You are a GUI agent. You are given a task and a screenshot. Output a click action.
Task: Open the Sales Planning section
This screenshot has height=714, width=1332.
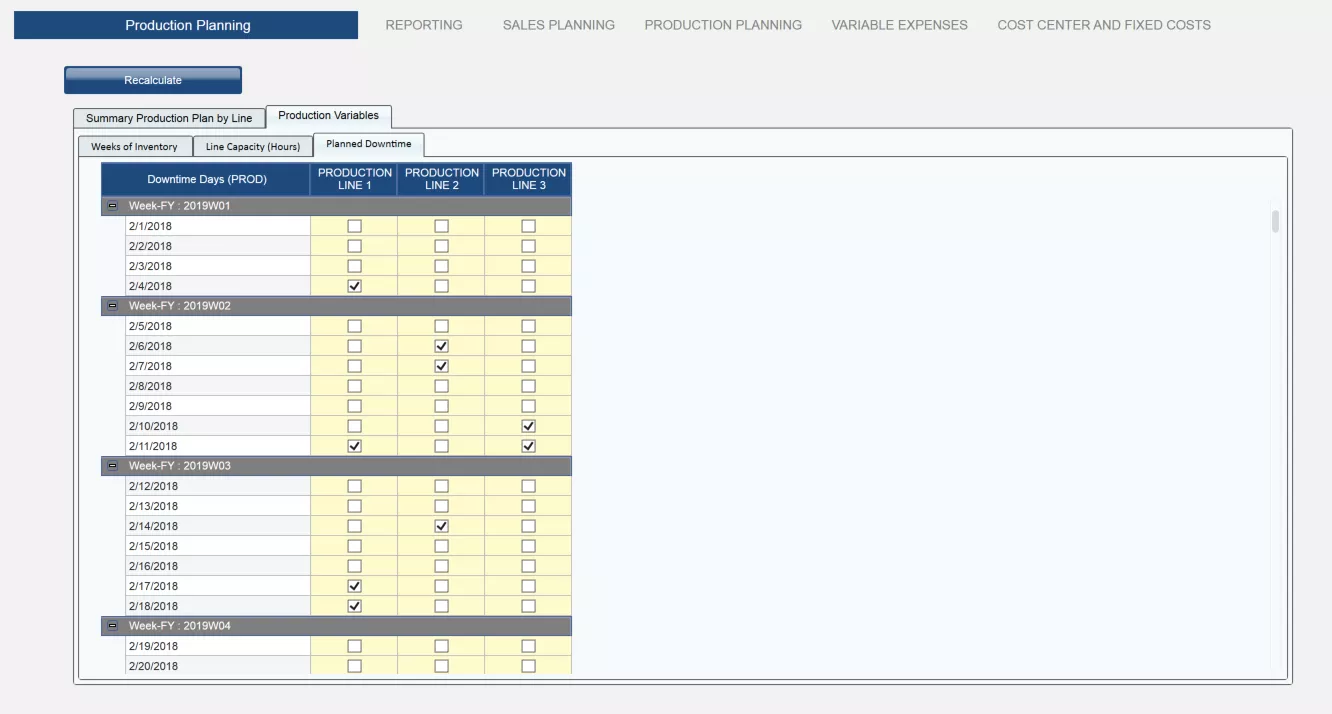coord(559,25)
